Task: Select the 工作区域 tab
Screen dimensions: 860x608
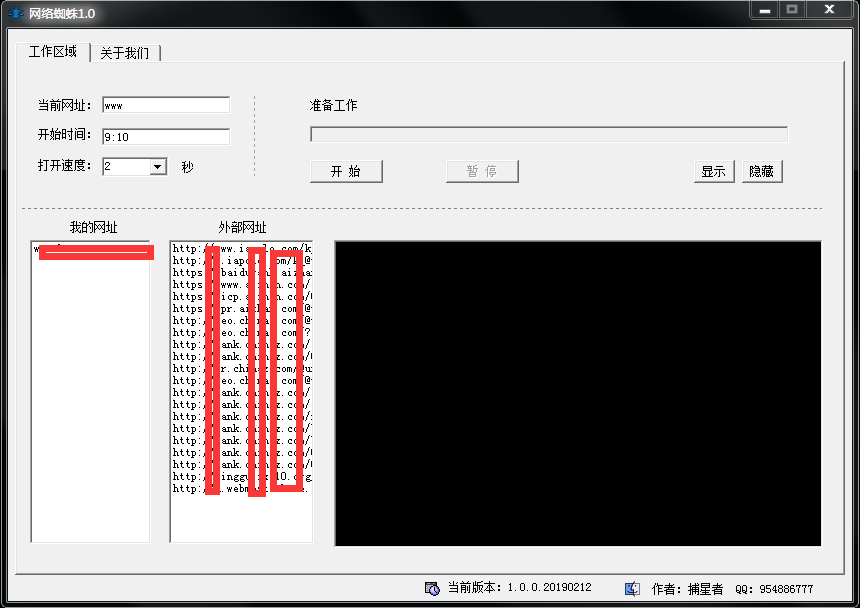Action: tap(53, 52)
